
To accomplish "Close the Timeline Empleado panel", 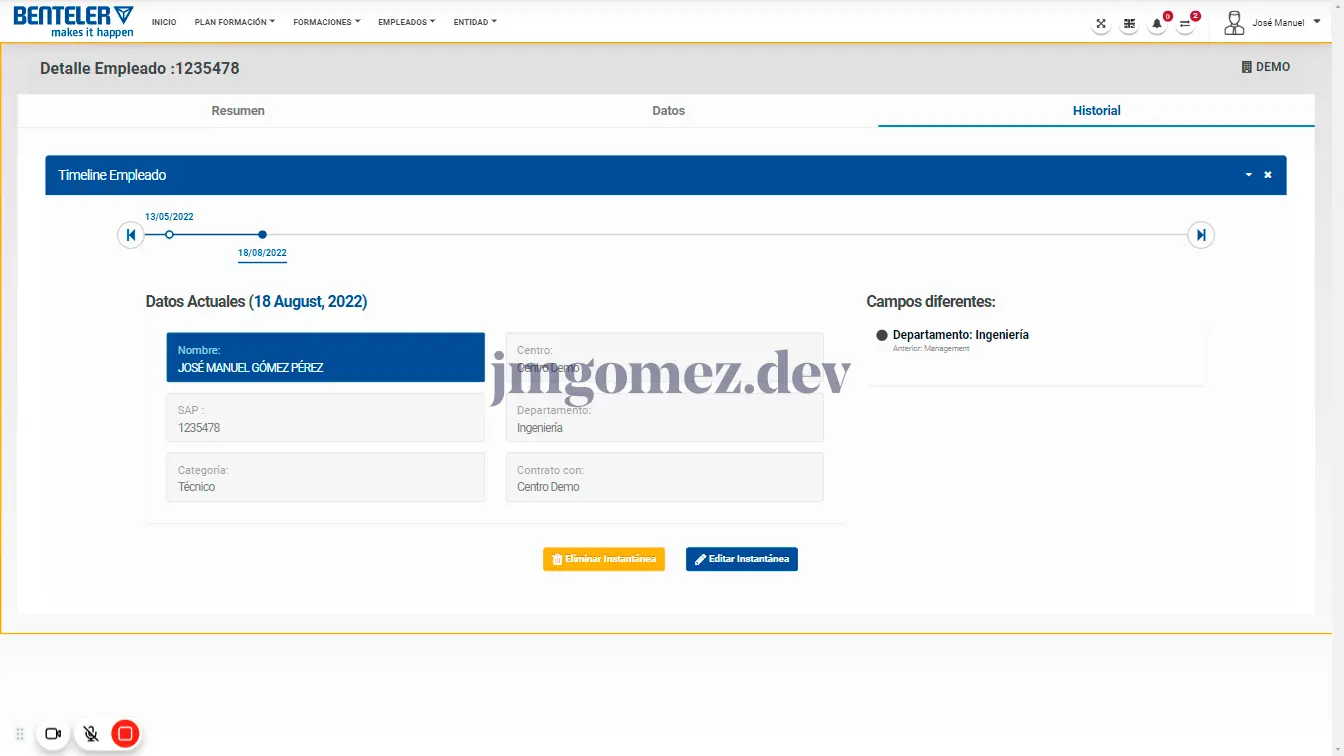I will tap(1268, 175).
